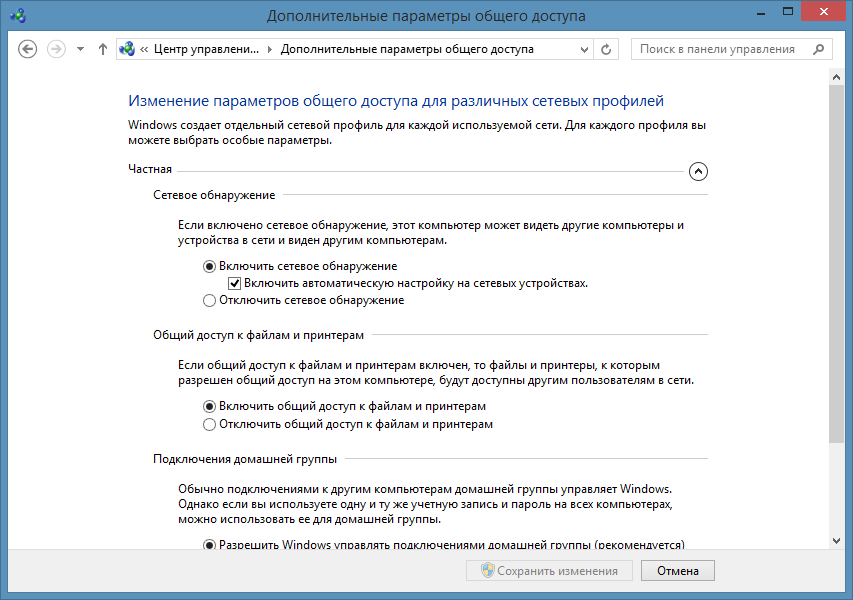Image resolution: width=853 pixels, height=600 pixels.
Task: Go up one level with the Up arrow
Action: click(x=103, y=50)
